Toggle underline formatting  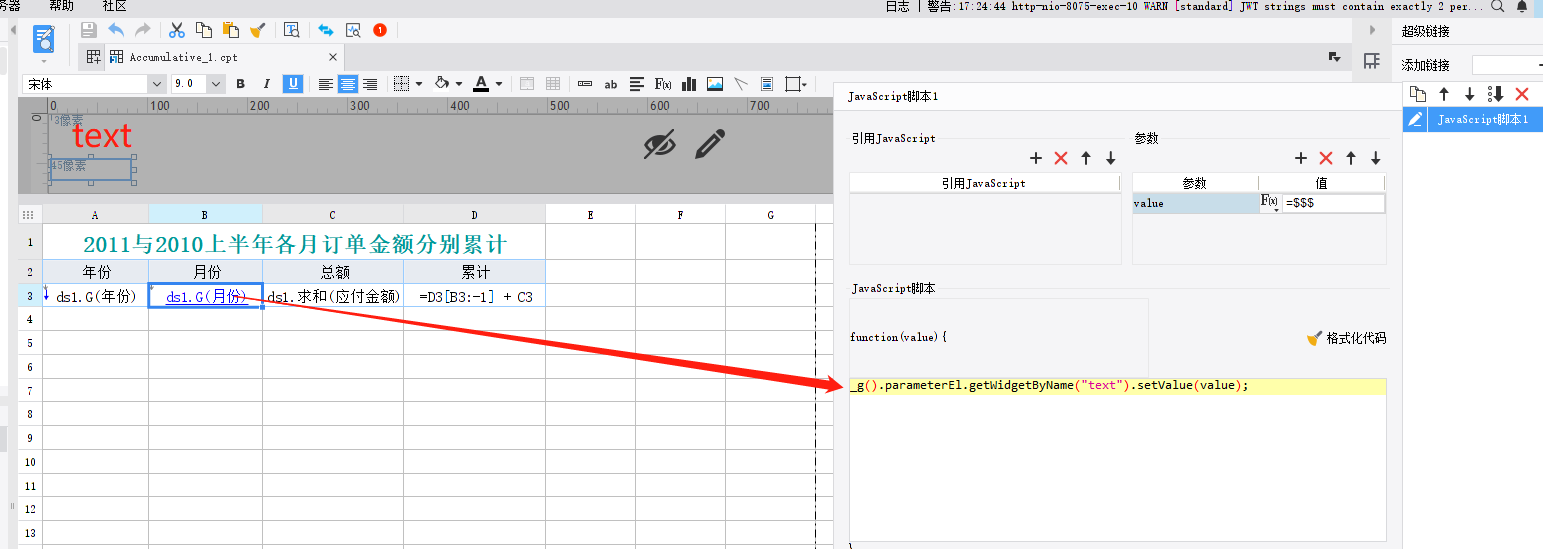(293, 84)
